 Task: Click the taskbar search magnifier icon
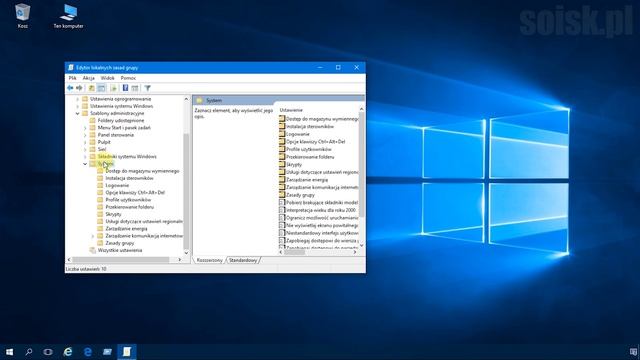click(29, 352)
